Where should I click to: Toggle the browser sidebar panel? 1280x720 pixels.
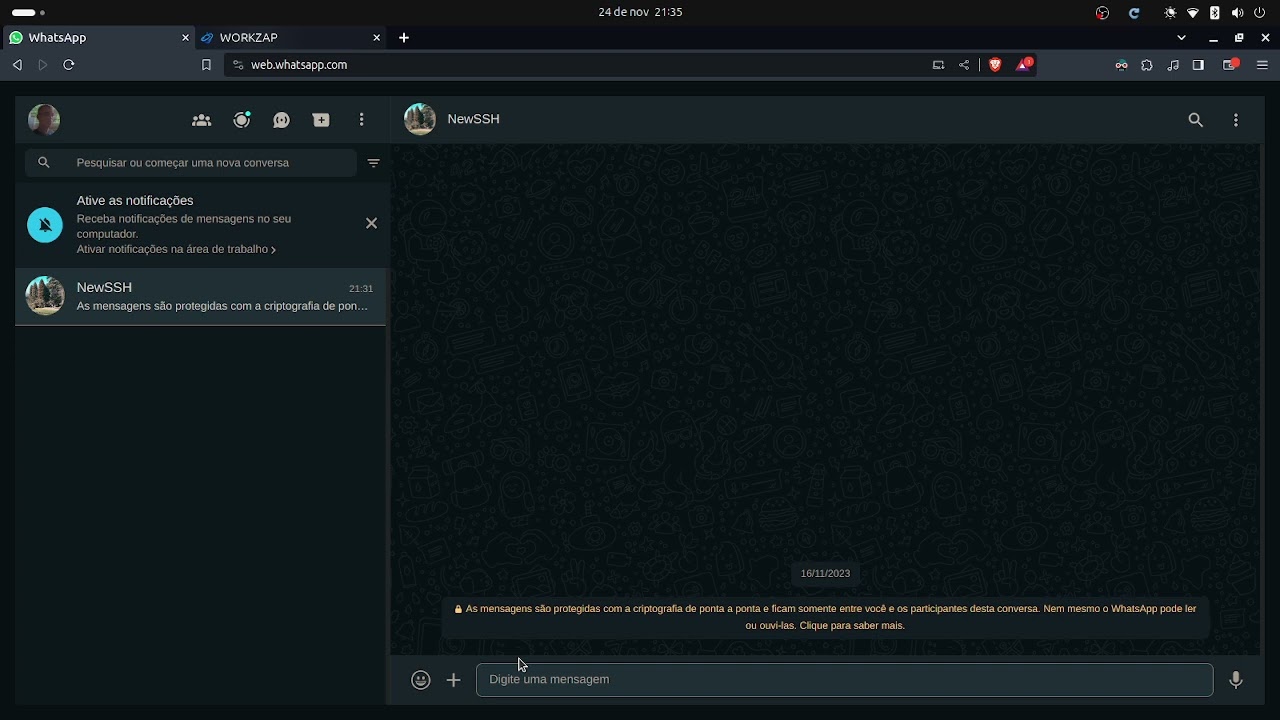pyautogui.click(x=1198, y=65)
